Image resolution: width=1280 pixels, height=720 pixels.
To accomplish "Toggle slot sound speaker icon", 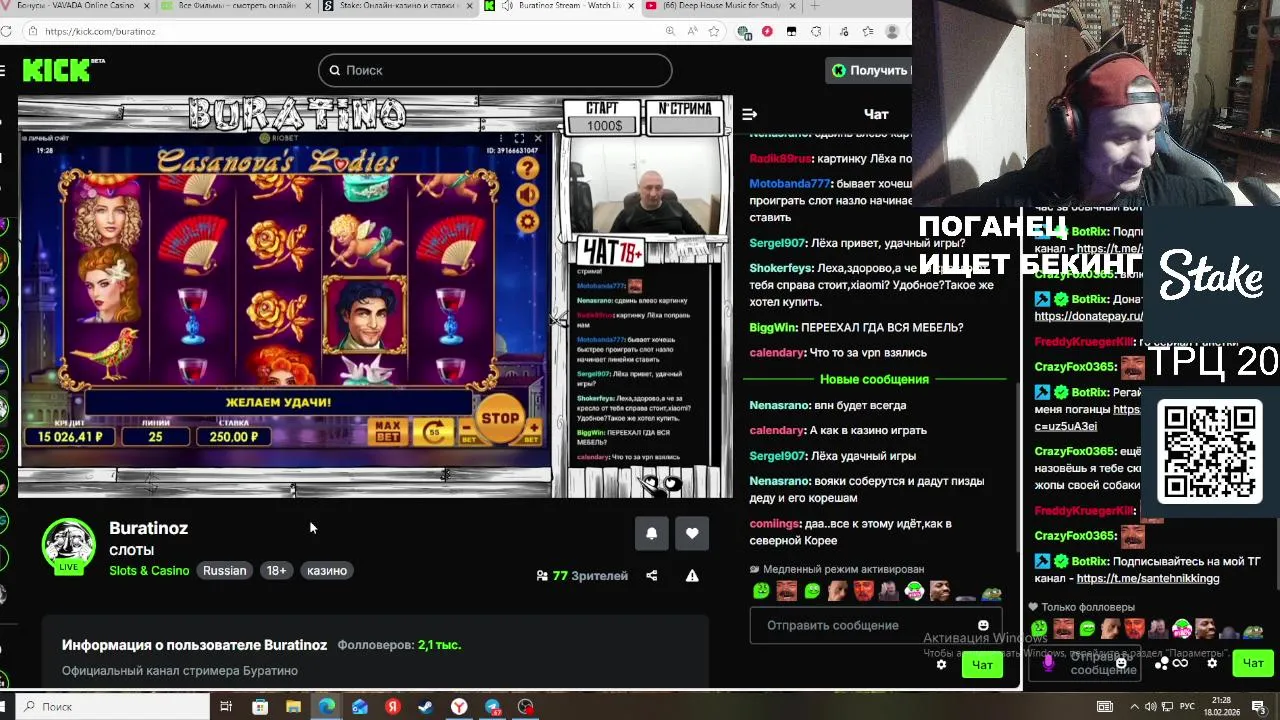I will point(527,195).
